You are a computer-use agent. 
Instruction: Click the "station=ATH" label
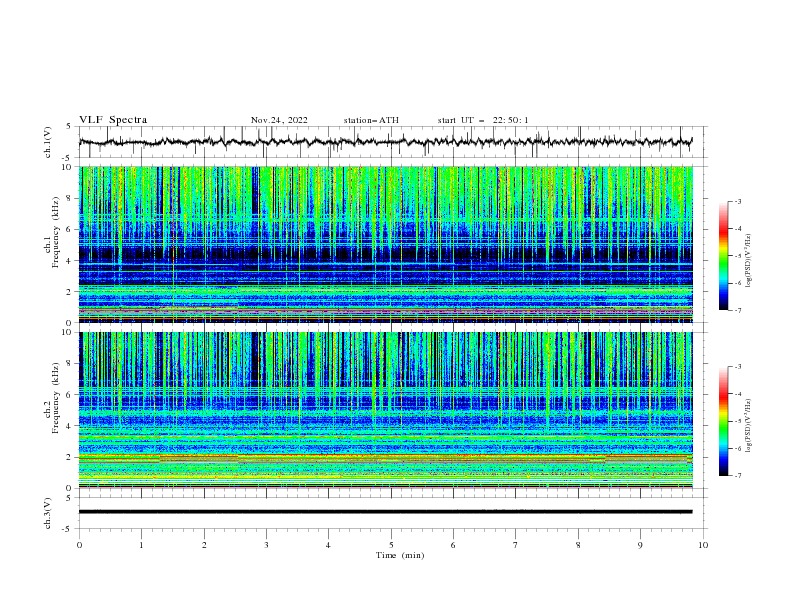[371, 120]
